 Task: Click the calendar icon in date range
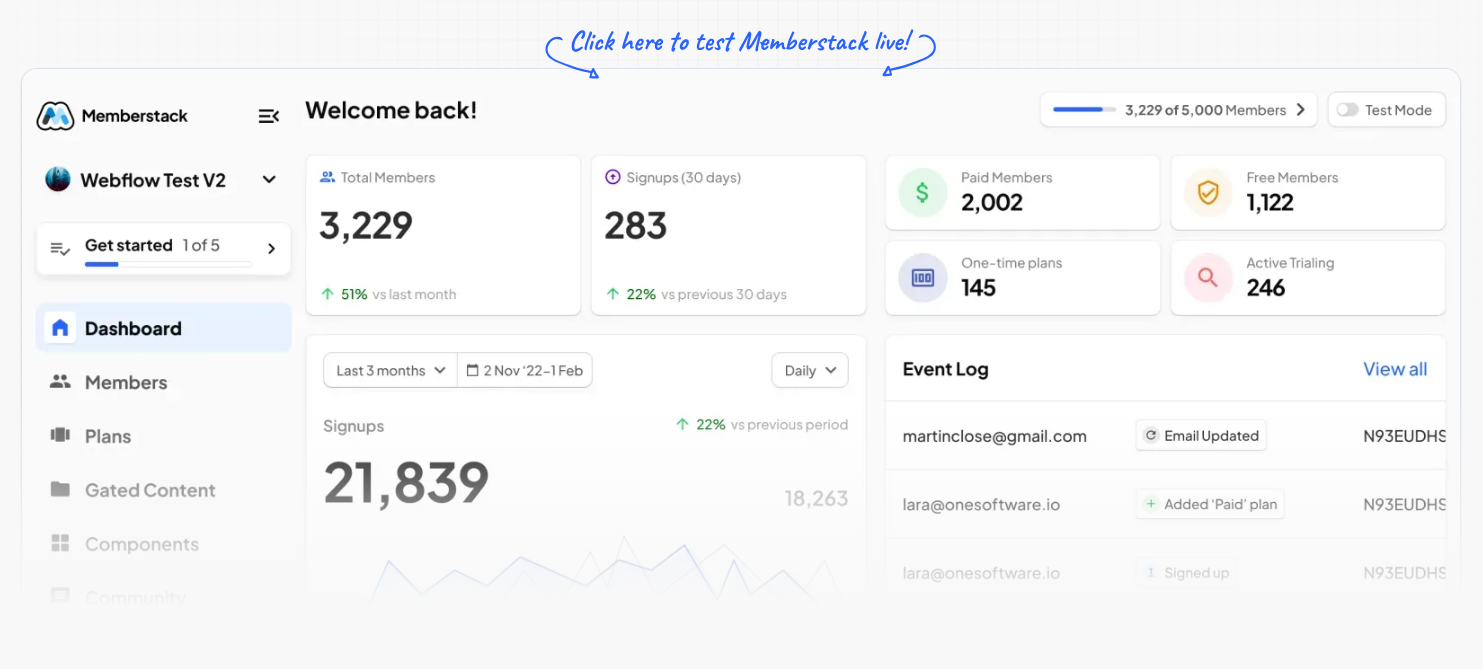473,370
